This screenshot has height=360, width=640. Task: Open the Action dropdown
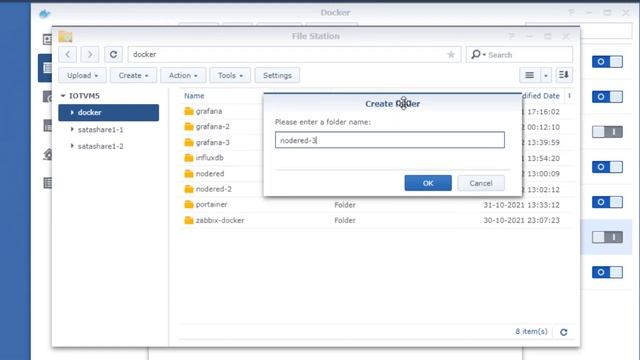pyautogui.click(x=183, y=76)
